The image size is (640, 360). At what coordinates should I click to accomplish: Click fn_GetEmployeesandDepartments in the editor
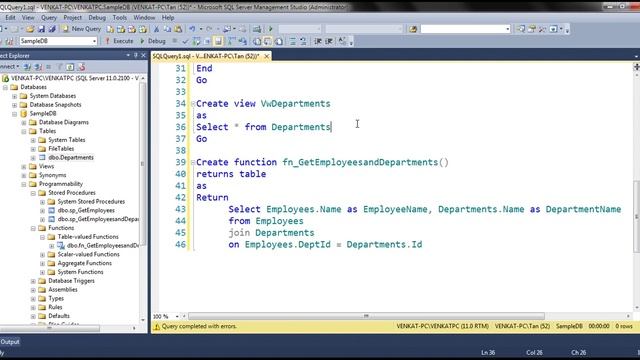pos(360,162)
